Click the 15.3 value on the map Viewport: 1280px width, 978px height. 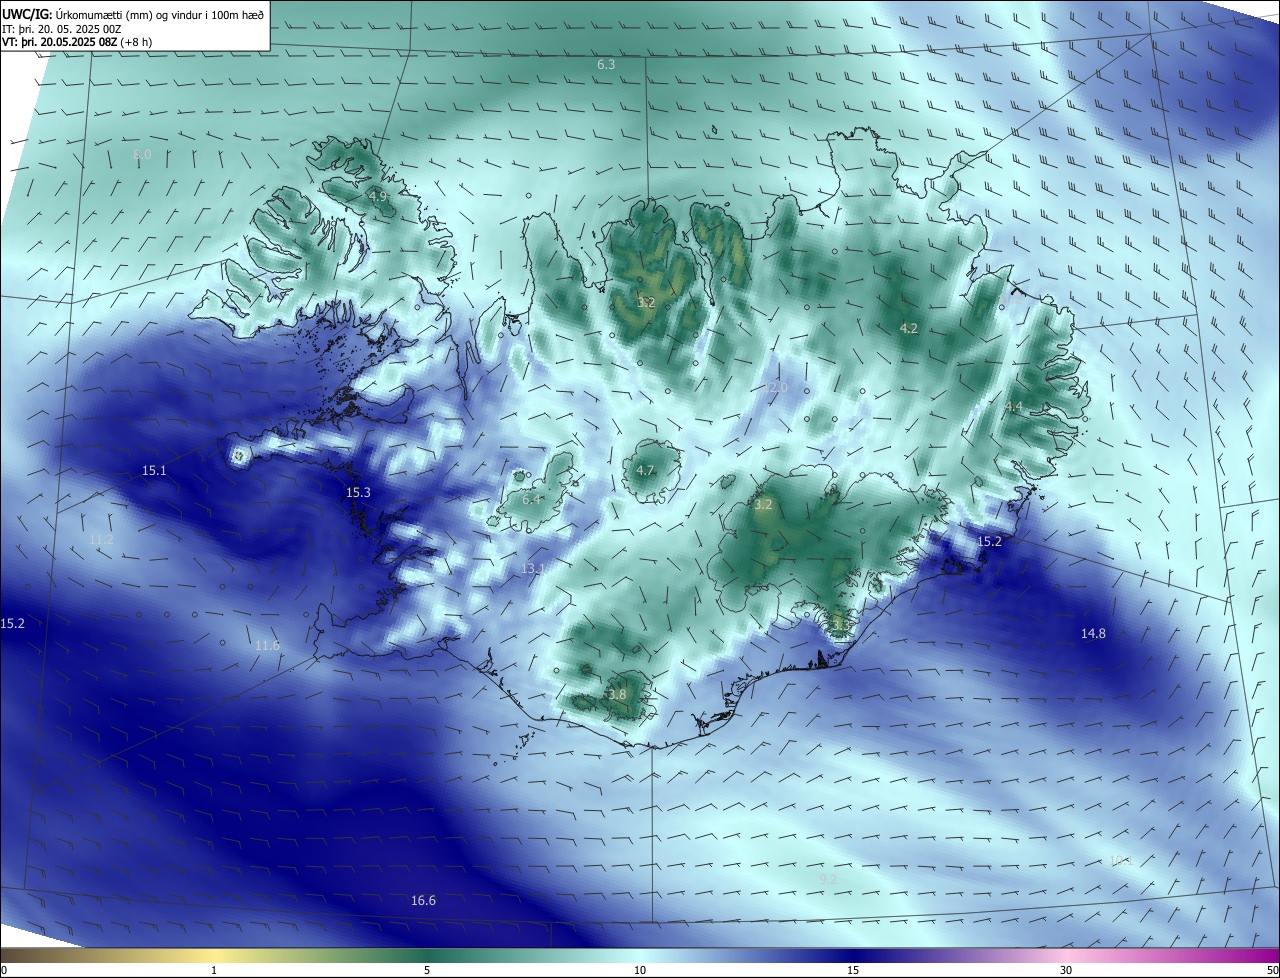tap(358, 493)
